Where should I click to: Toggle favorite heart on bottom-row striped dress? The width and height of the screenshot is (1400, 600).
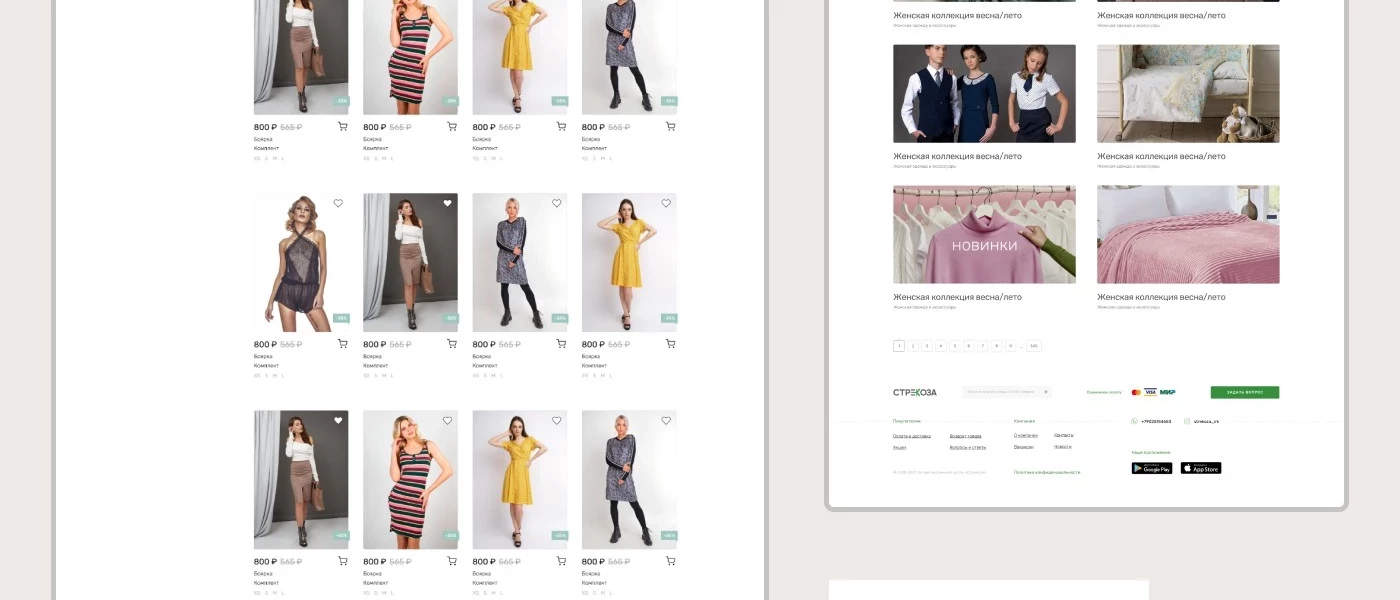(x=447, y=420)
